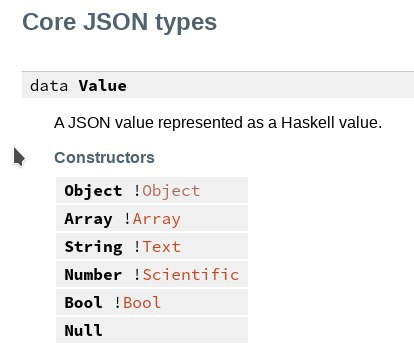
Task: Open the Object type link
Action: click(x=171, y=191)
